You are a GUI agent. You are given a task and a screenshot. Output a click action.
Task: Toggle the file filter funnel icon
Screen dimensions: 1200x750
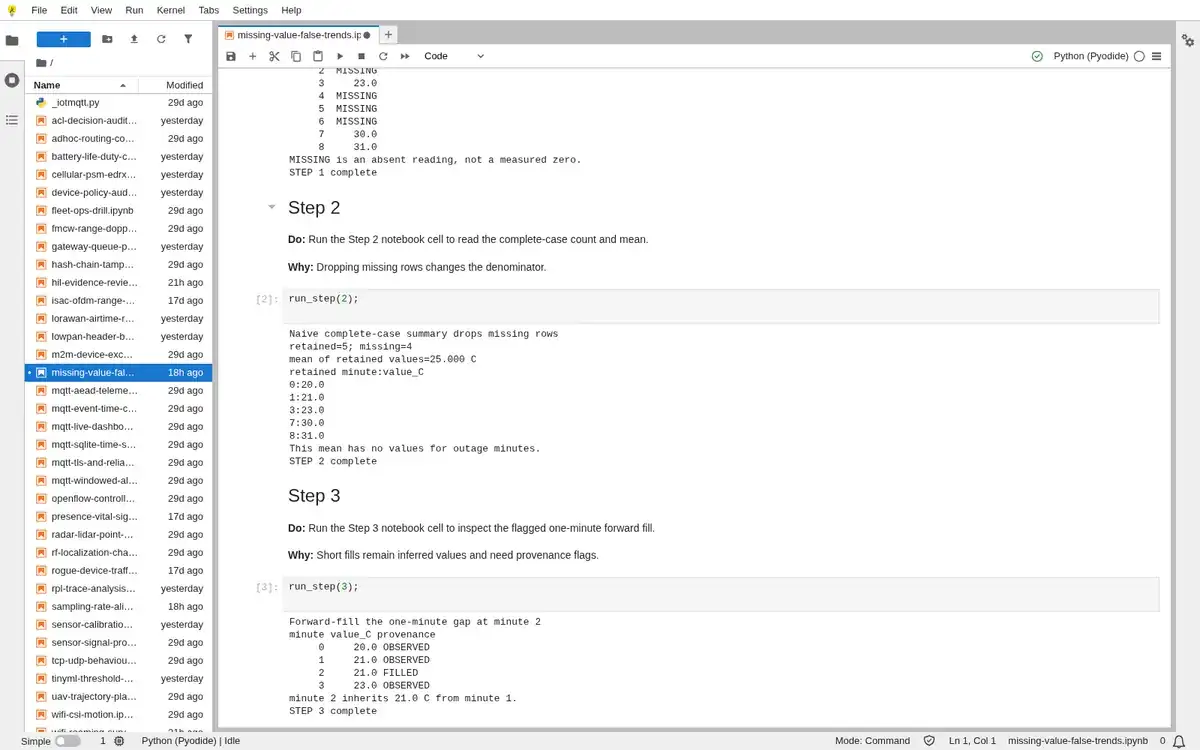tap(188, 39)
